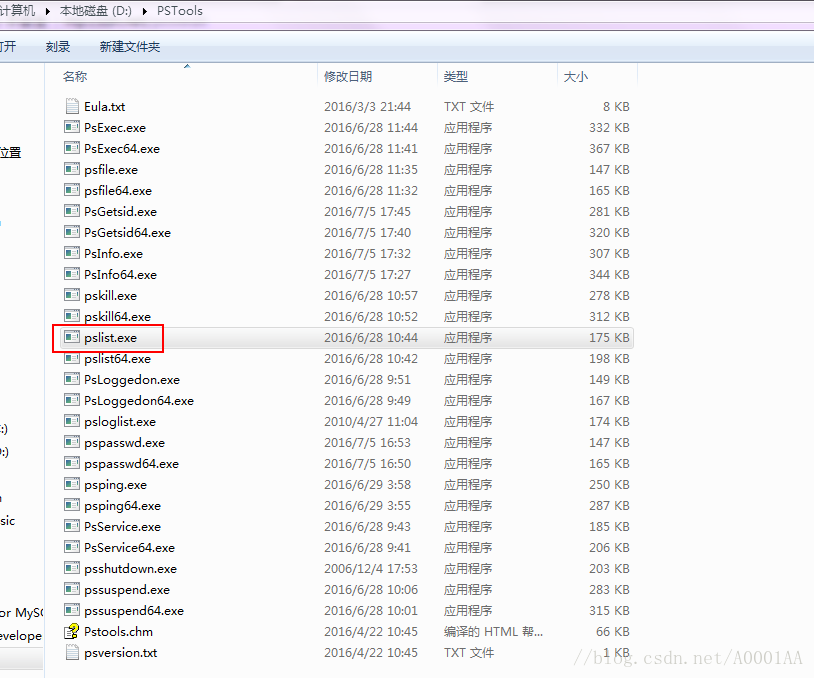Select the pslist.exe icon
The width and height of the screenshot is (814, 678).
(72, 337)
